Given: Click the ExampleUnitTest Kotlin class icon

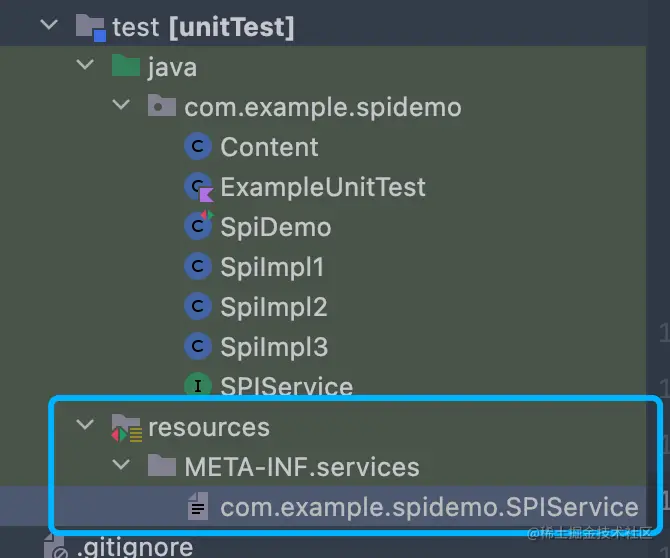Looking at the screenshot, I should [x=199, y=187].
